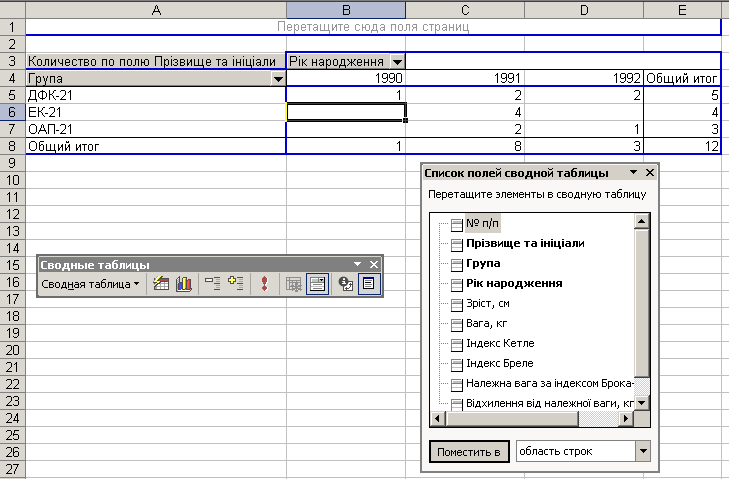This screenshot has height=479, width=729.
Task: Click the field list scroll left arrow
Action: click(437, 419)
